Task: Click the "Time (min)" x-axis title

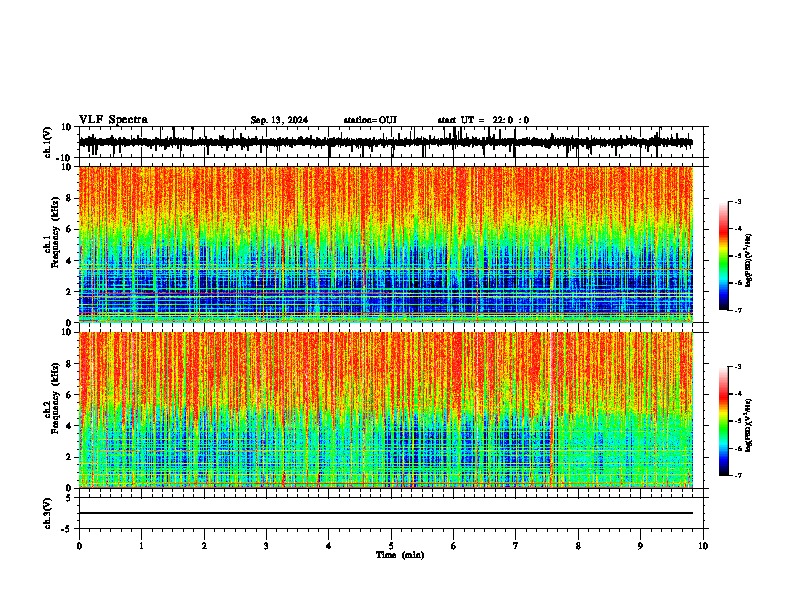Action: pos(400,555)
